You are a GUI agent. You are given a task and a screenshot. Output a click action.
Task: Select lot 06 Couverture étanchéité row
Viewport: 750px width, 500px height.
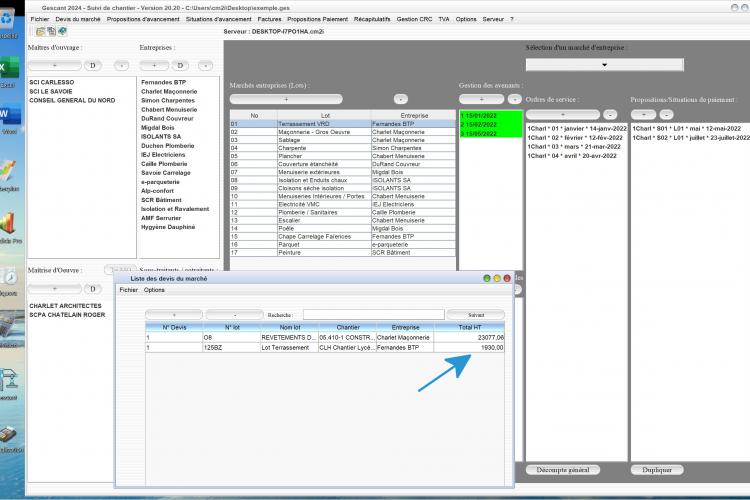(x=342, y=164)
